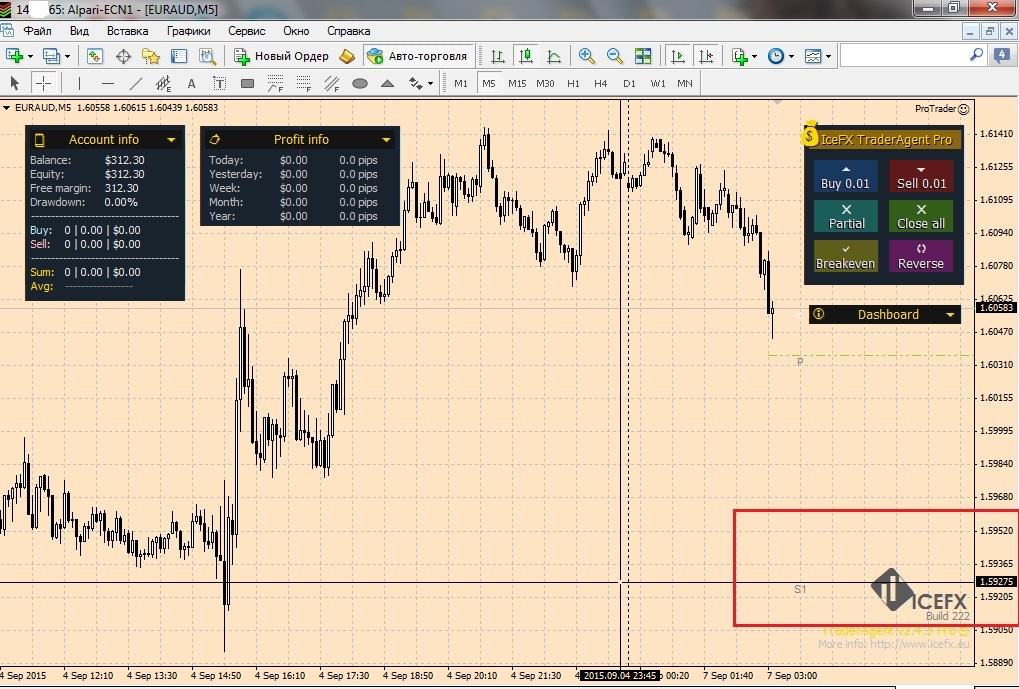Screen dimensions: 1019x689
Task: Switch chart to candlesticks icon
Action: point(526,57)
